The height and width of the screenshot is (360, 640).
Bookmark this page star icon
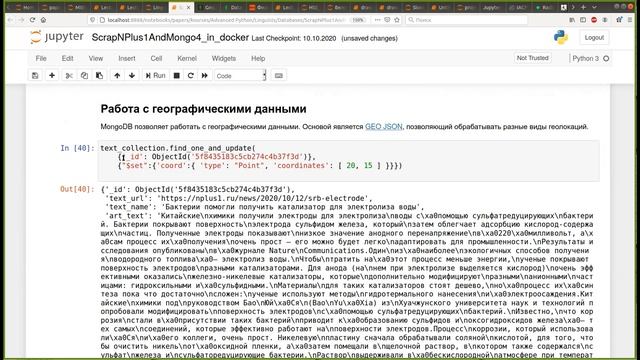[397, 20]
